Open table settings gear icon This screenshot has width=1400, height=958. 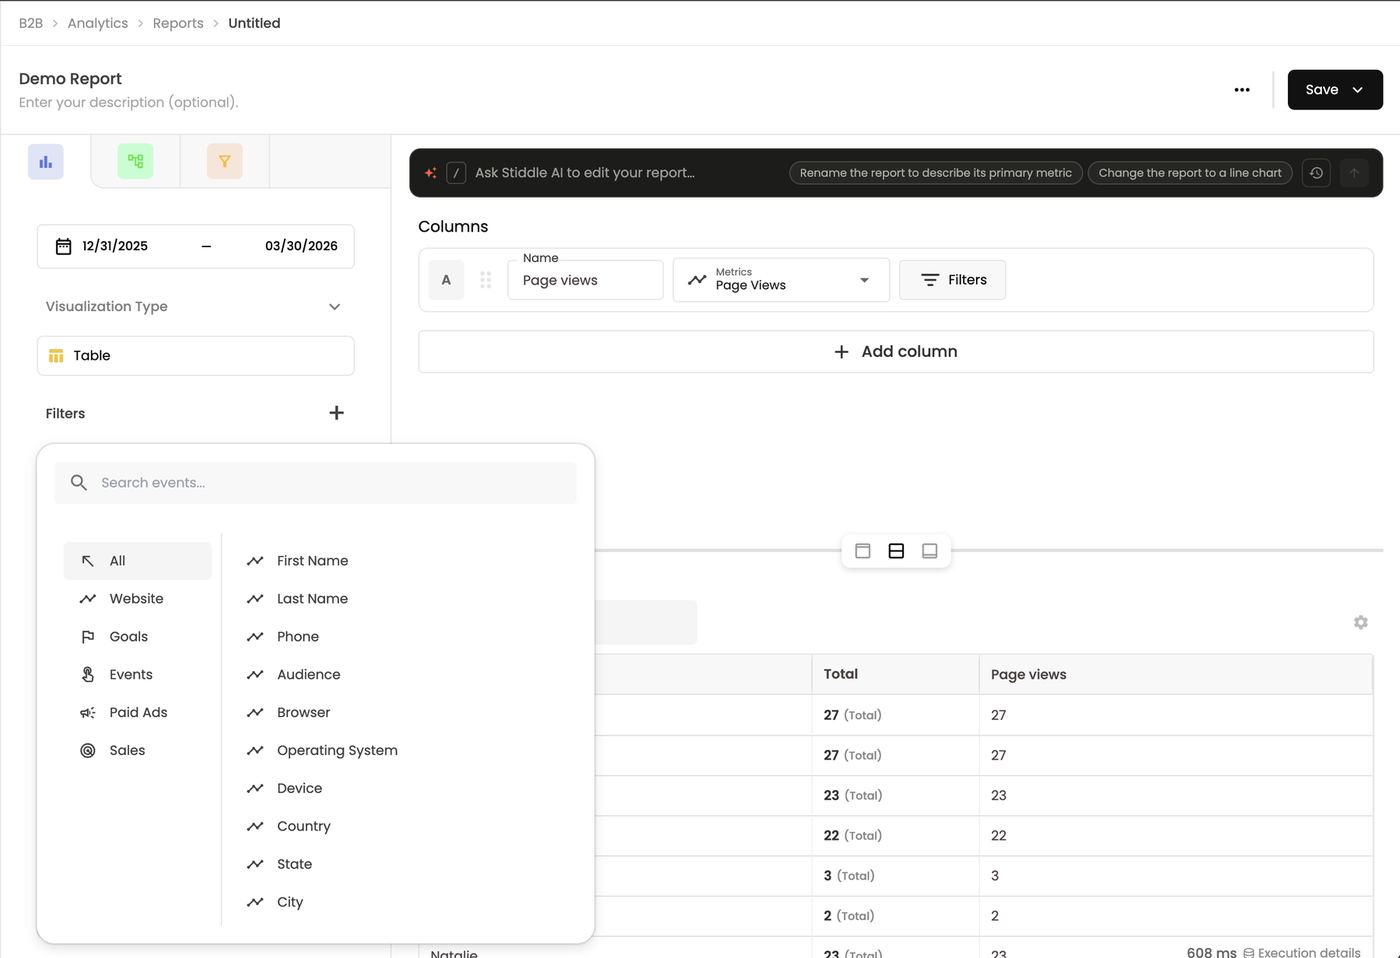(x=1361, y=622)
